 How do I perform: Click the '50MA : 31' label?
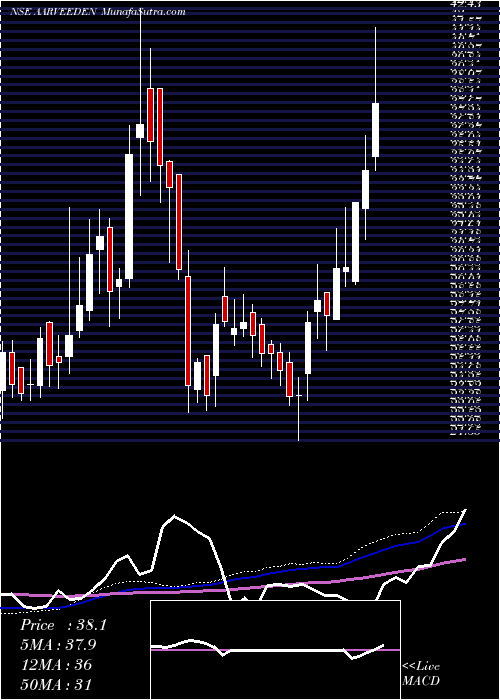[56, 684]
